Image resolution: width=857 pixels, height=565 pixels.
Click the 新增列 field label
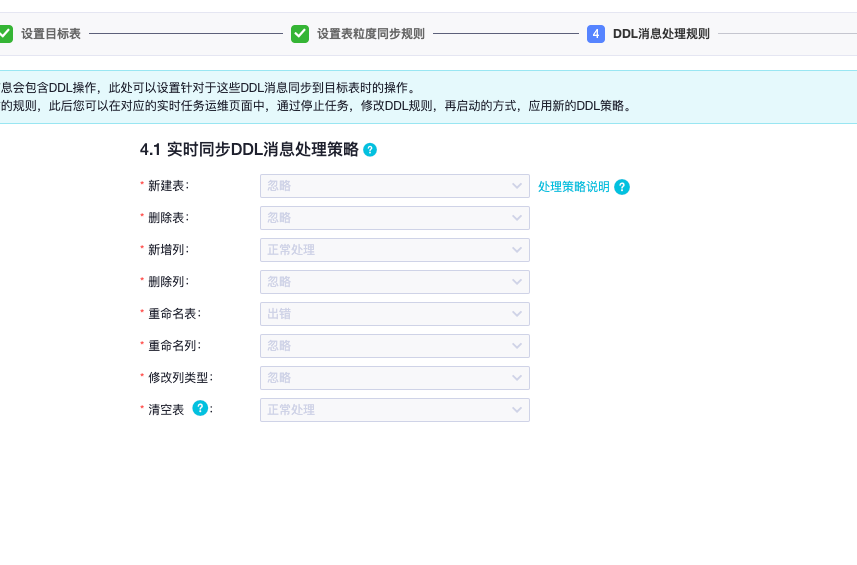pyautogui.click(x=168, y=250)
